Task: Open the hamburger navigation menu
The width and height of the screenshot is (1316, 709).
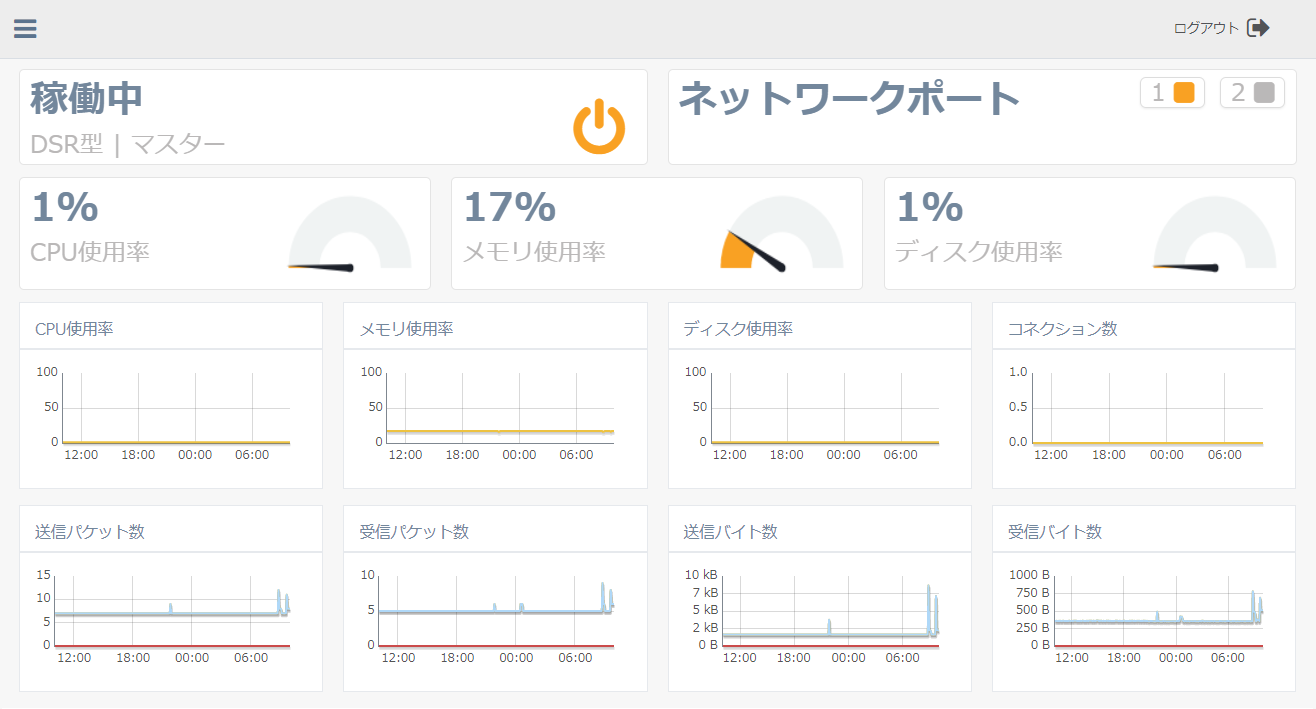Action: pyautogui.click(x=24, y=28)
